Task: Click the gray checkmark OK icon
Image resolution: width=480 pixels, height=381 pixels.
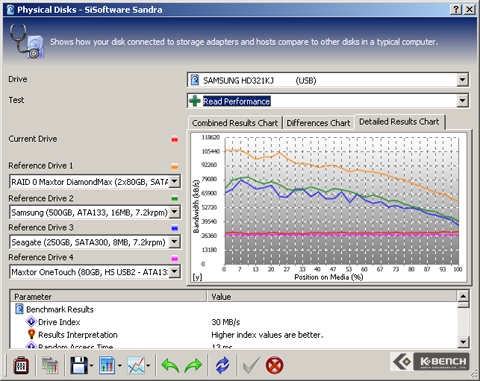Action: tap(251, 365)
